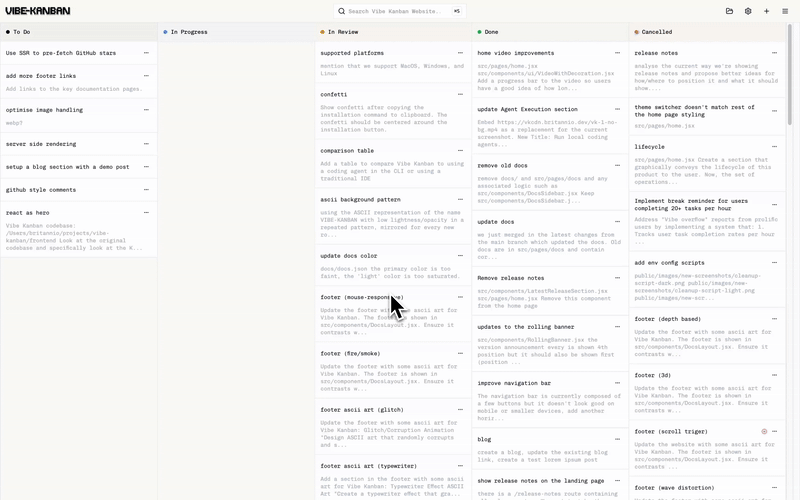Click the Done column header

550,32
